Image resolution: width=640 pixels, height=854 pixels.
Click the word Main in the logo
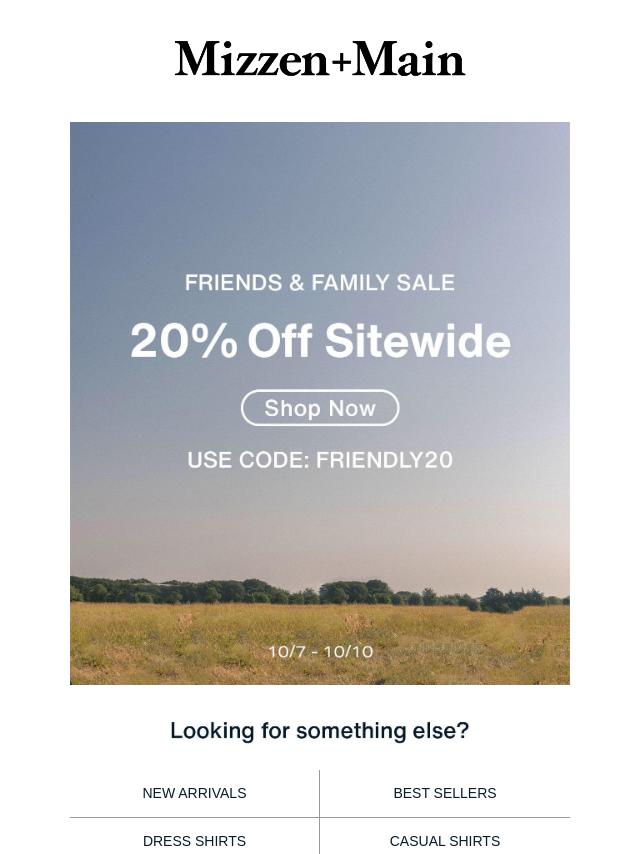(409, 59)
